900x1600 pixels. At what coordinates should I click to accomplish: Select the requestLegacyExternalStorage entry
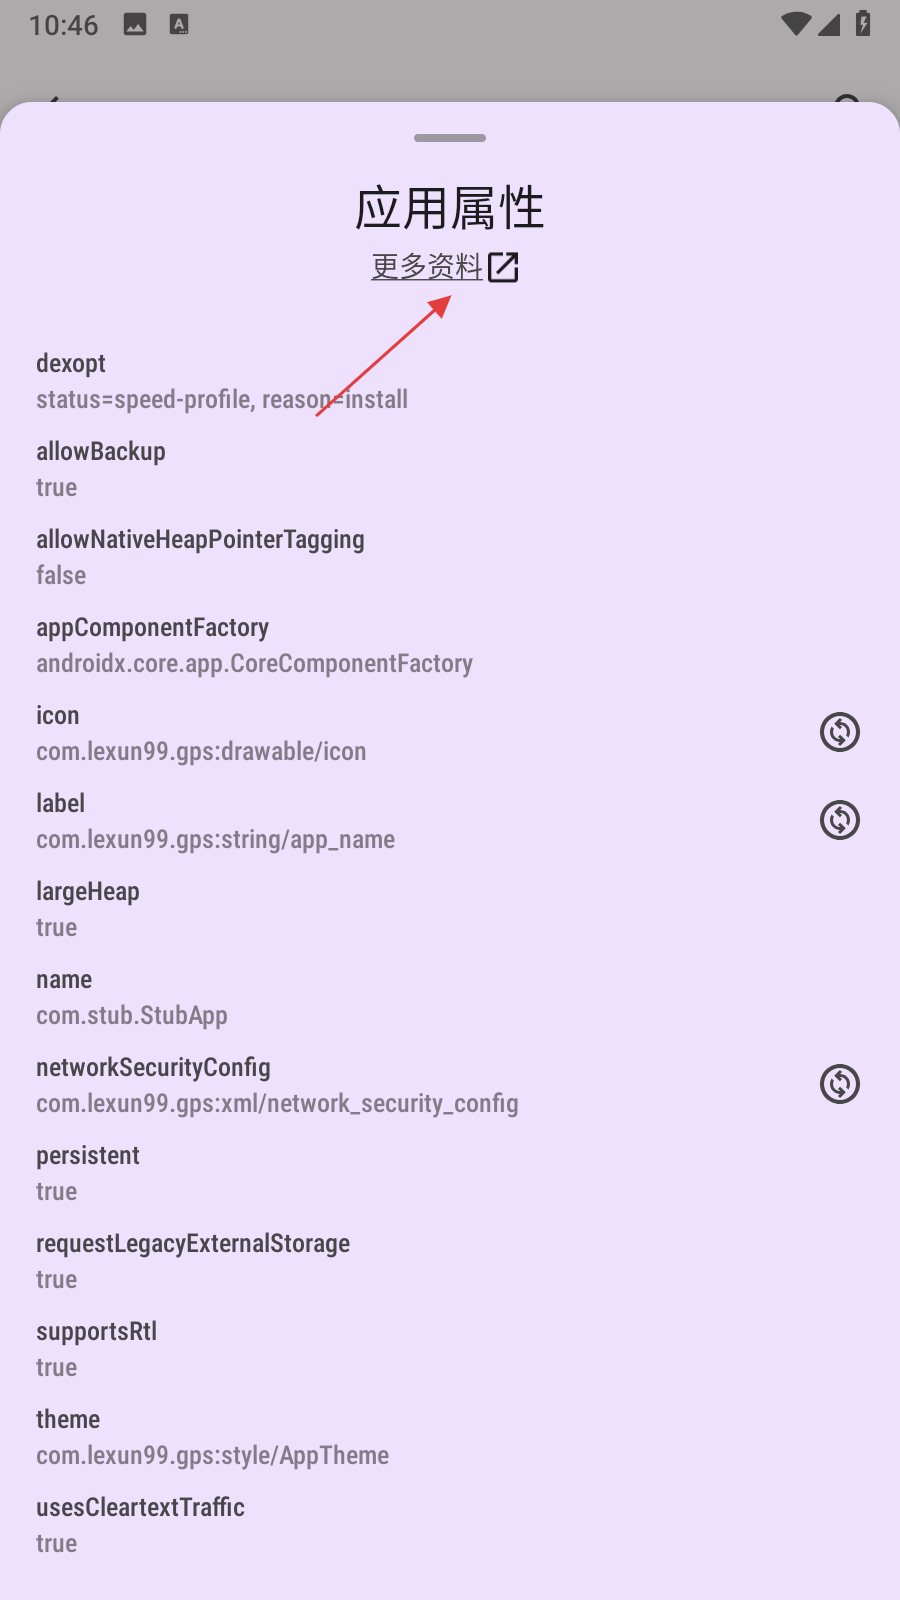pyautogui.click(x=193, y=1261)
